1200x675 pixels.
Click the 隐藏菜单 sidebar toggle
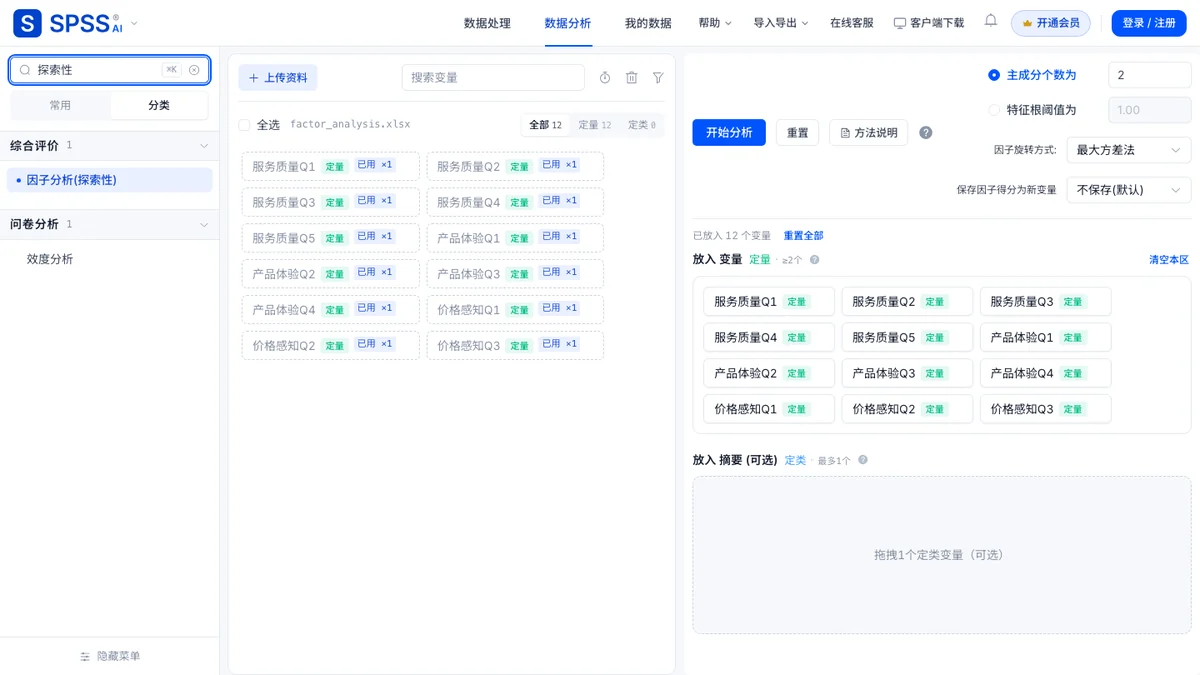tap(110, 656)
